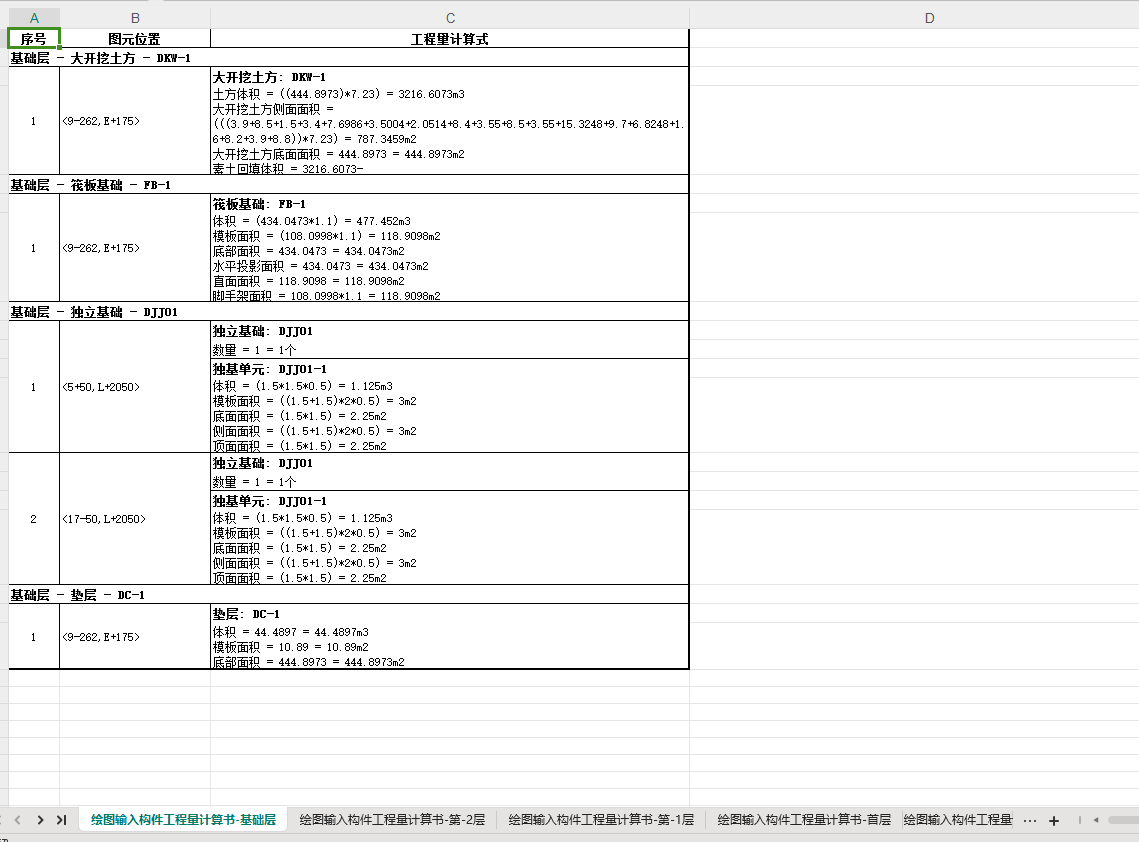Screen dimensions: 1139x842
Task: Switch to the 绘图输入构件工程量计算书-第-2层 sheet tab
Action: [x=392, y=819]
